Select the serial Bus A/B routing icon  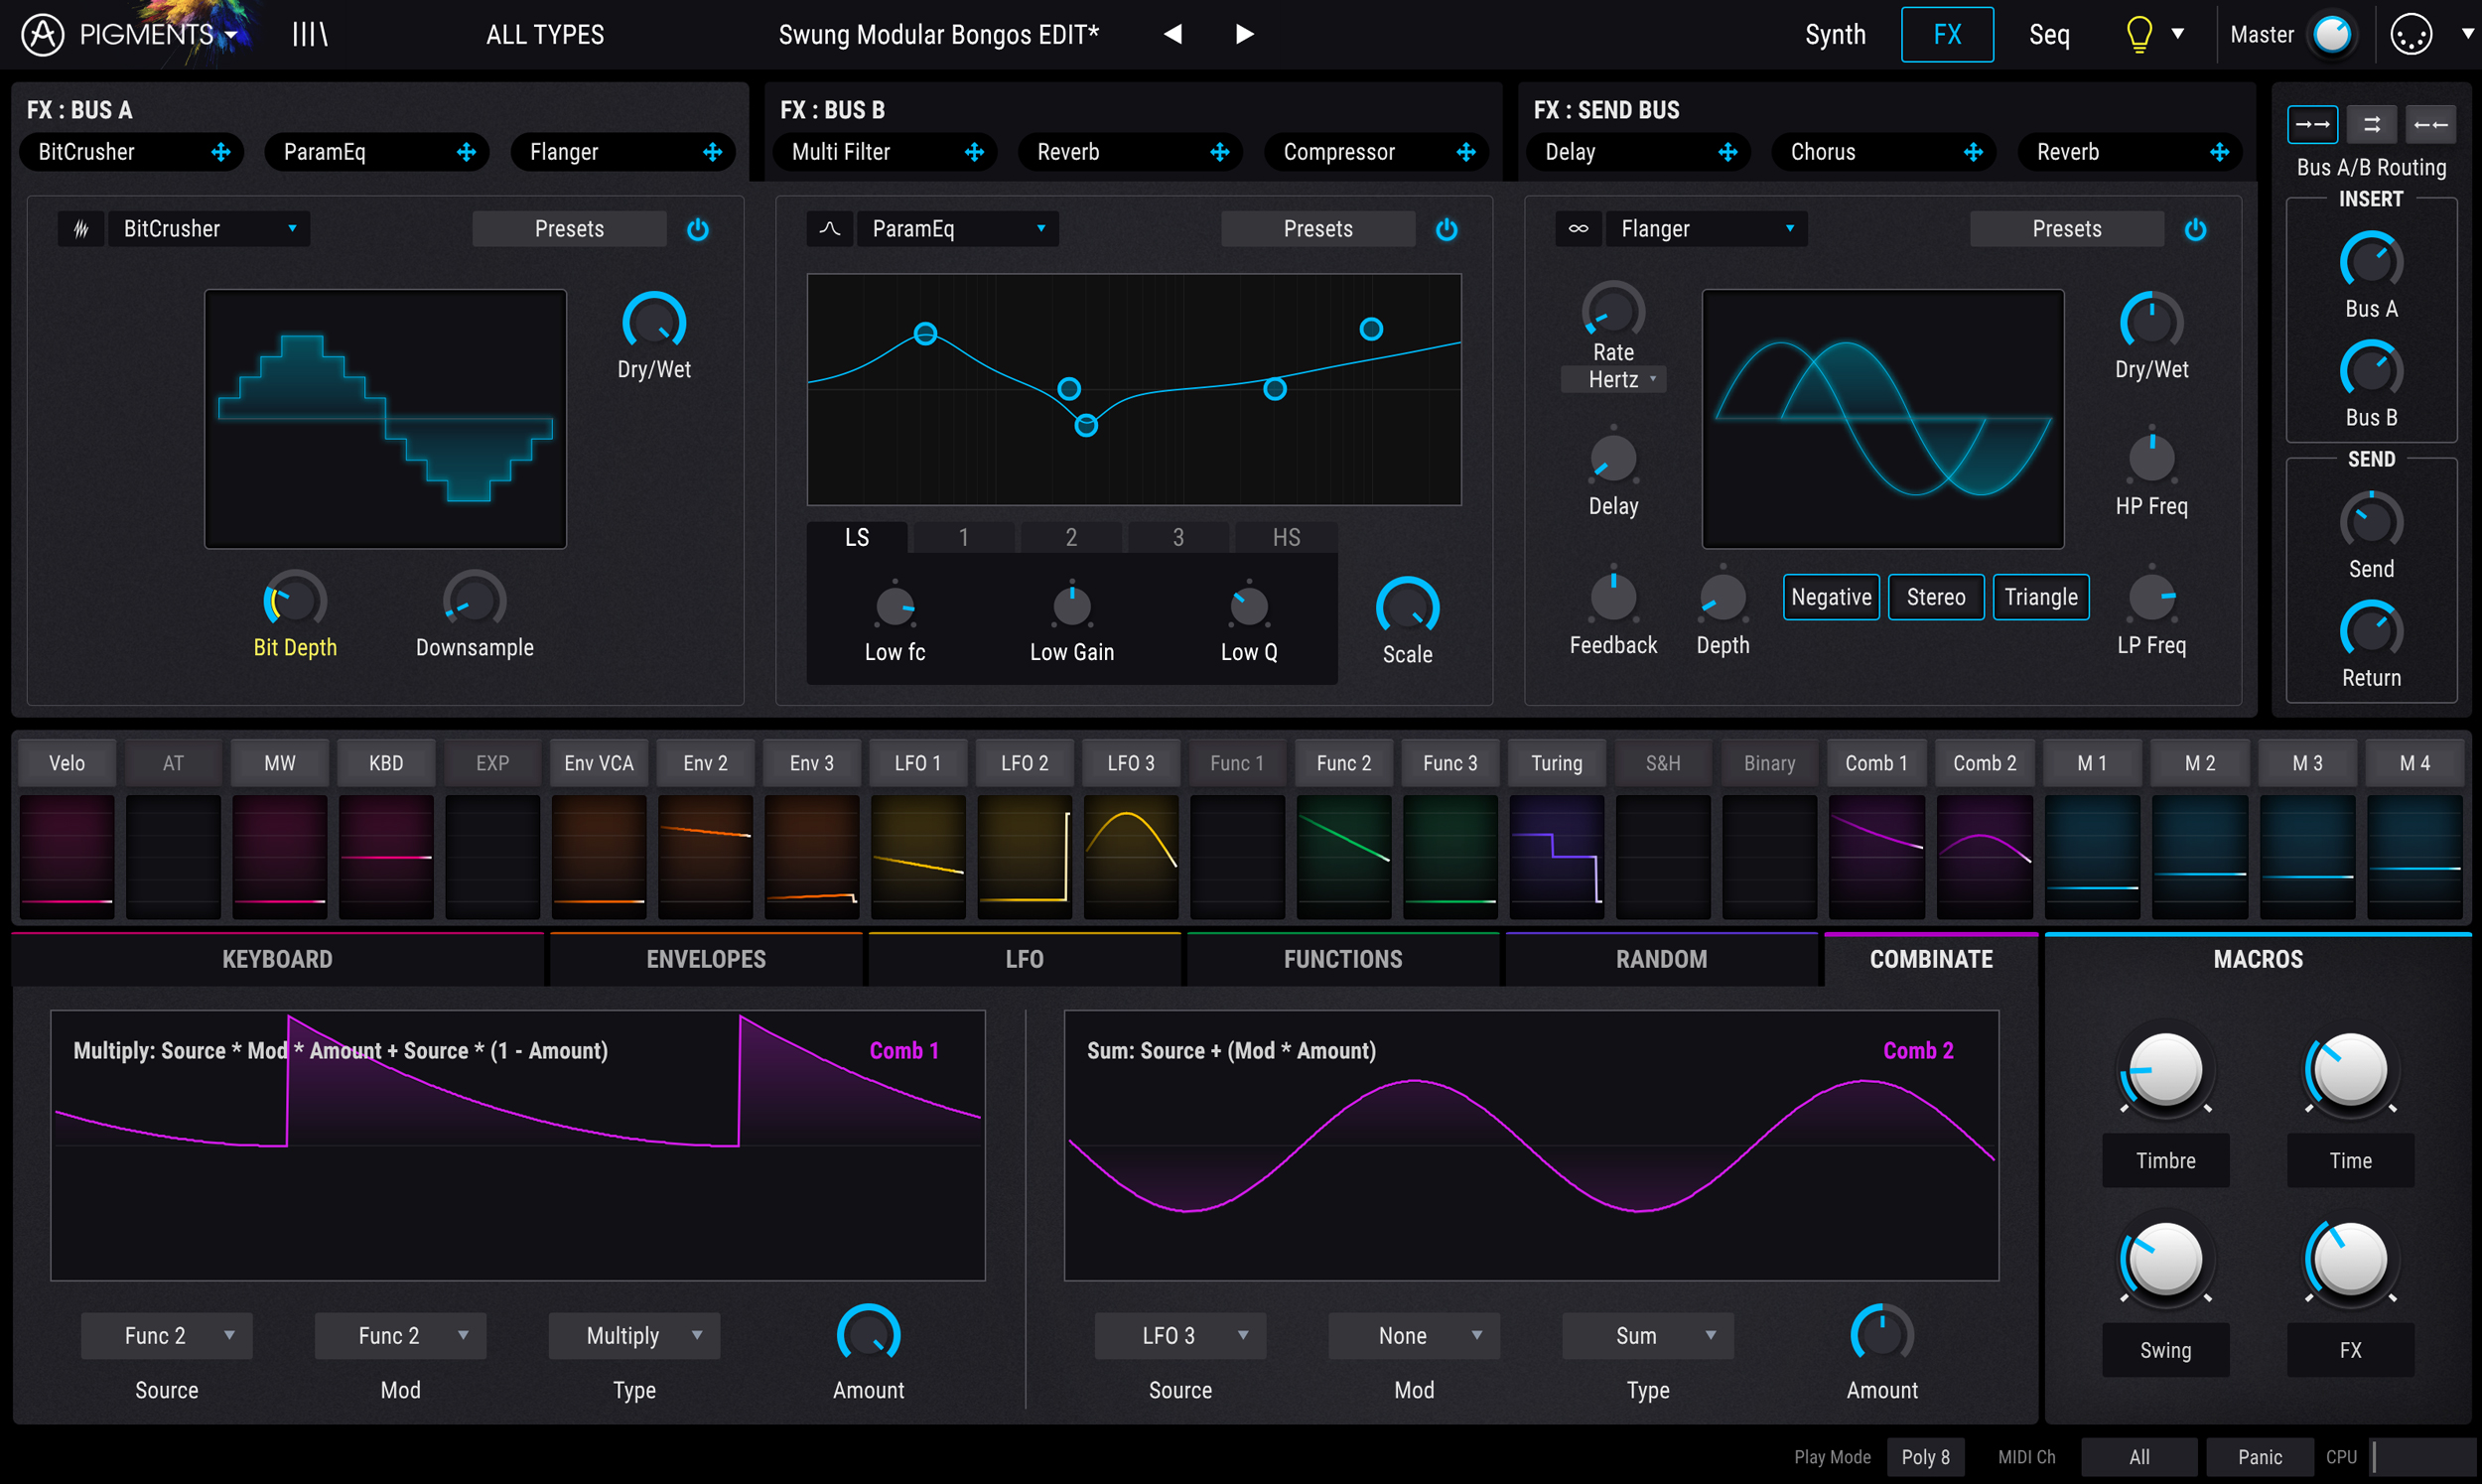point(2312,125)
